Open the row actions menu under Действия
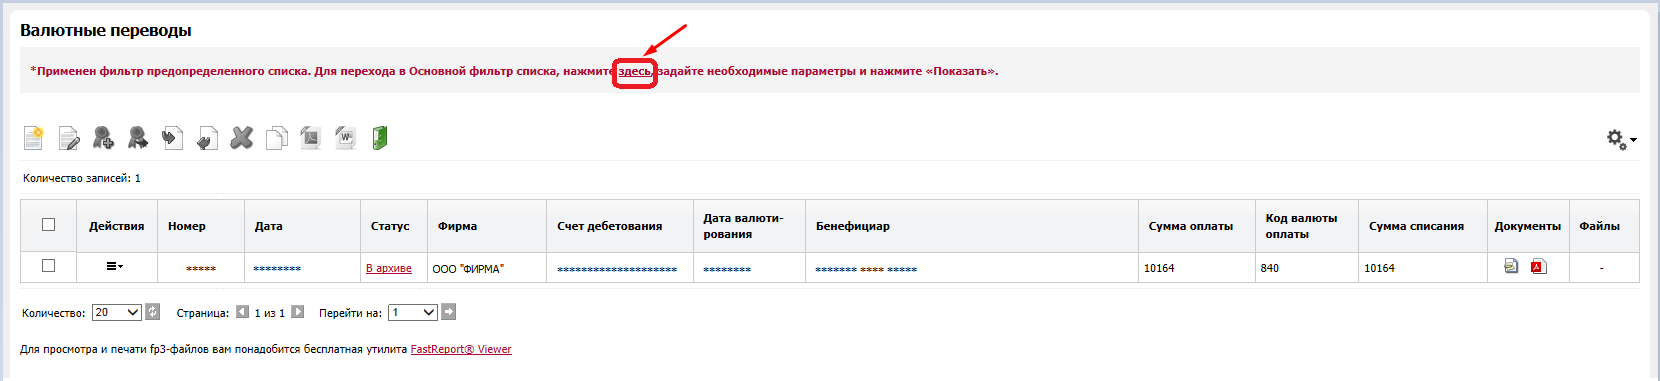This screenshot has height=381, width=1660. tap(115, 266)
